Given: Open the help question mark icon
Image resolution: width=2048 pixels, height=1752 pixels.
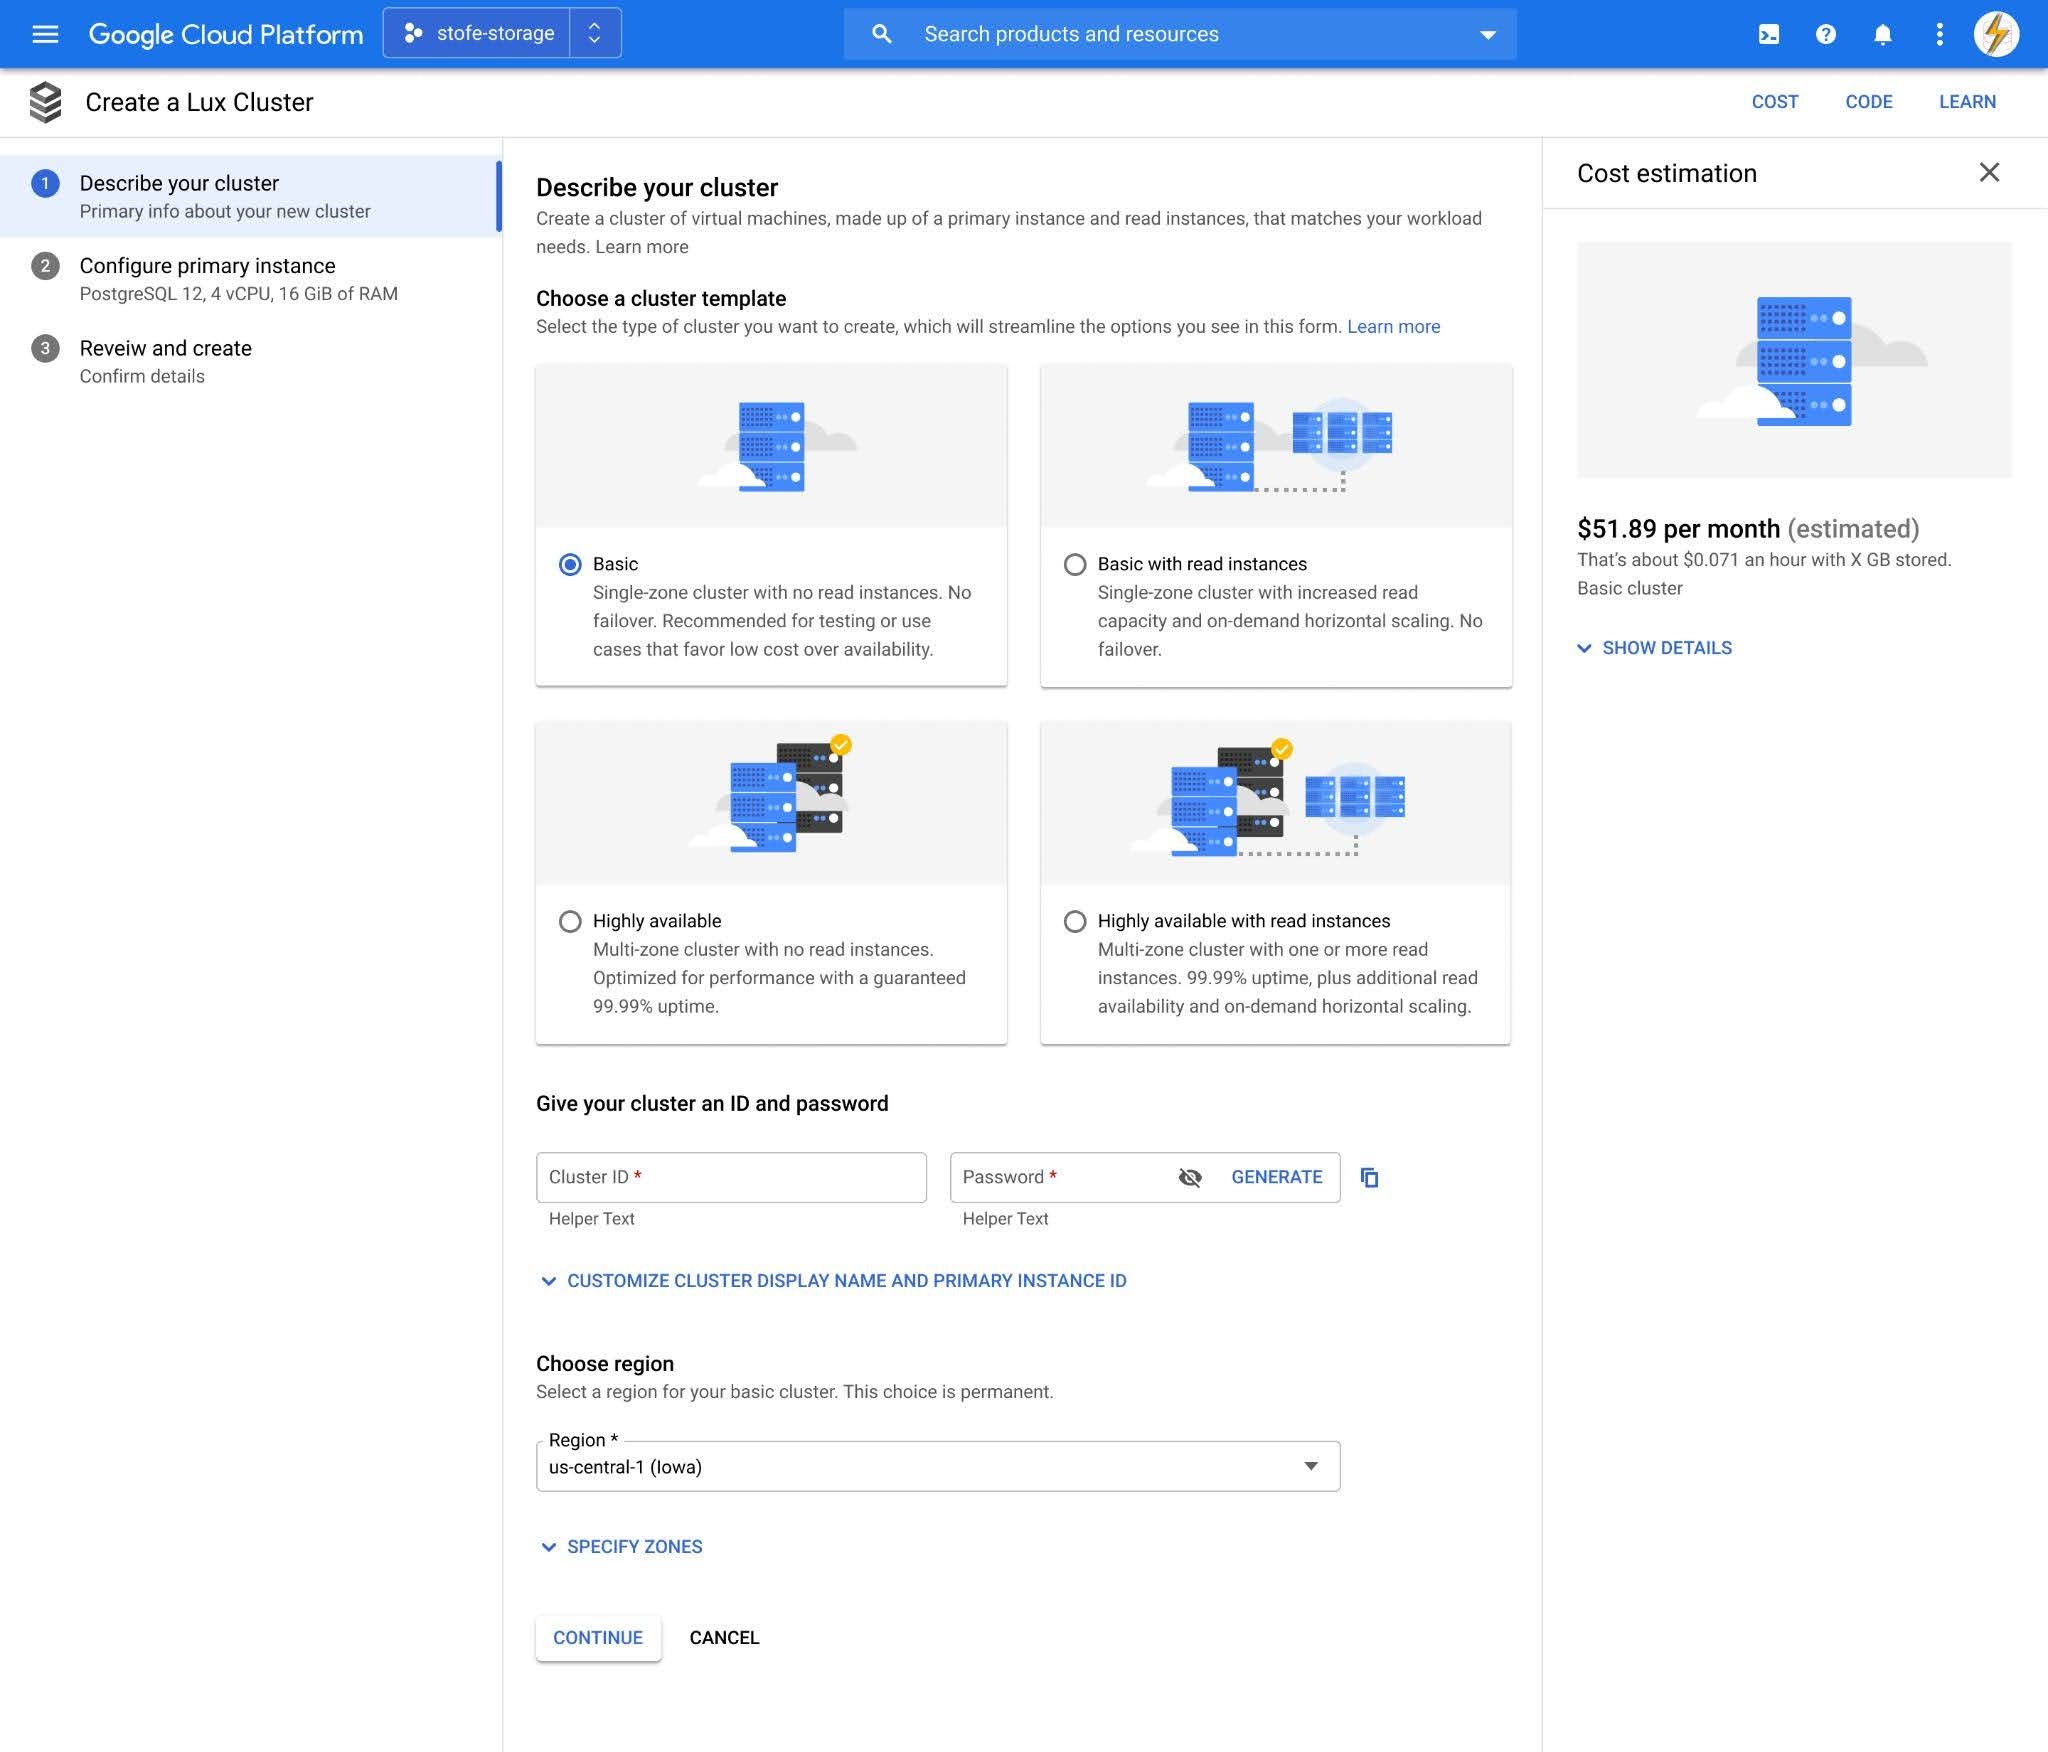Looking at the screenshot, I should pos(1826,34).
